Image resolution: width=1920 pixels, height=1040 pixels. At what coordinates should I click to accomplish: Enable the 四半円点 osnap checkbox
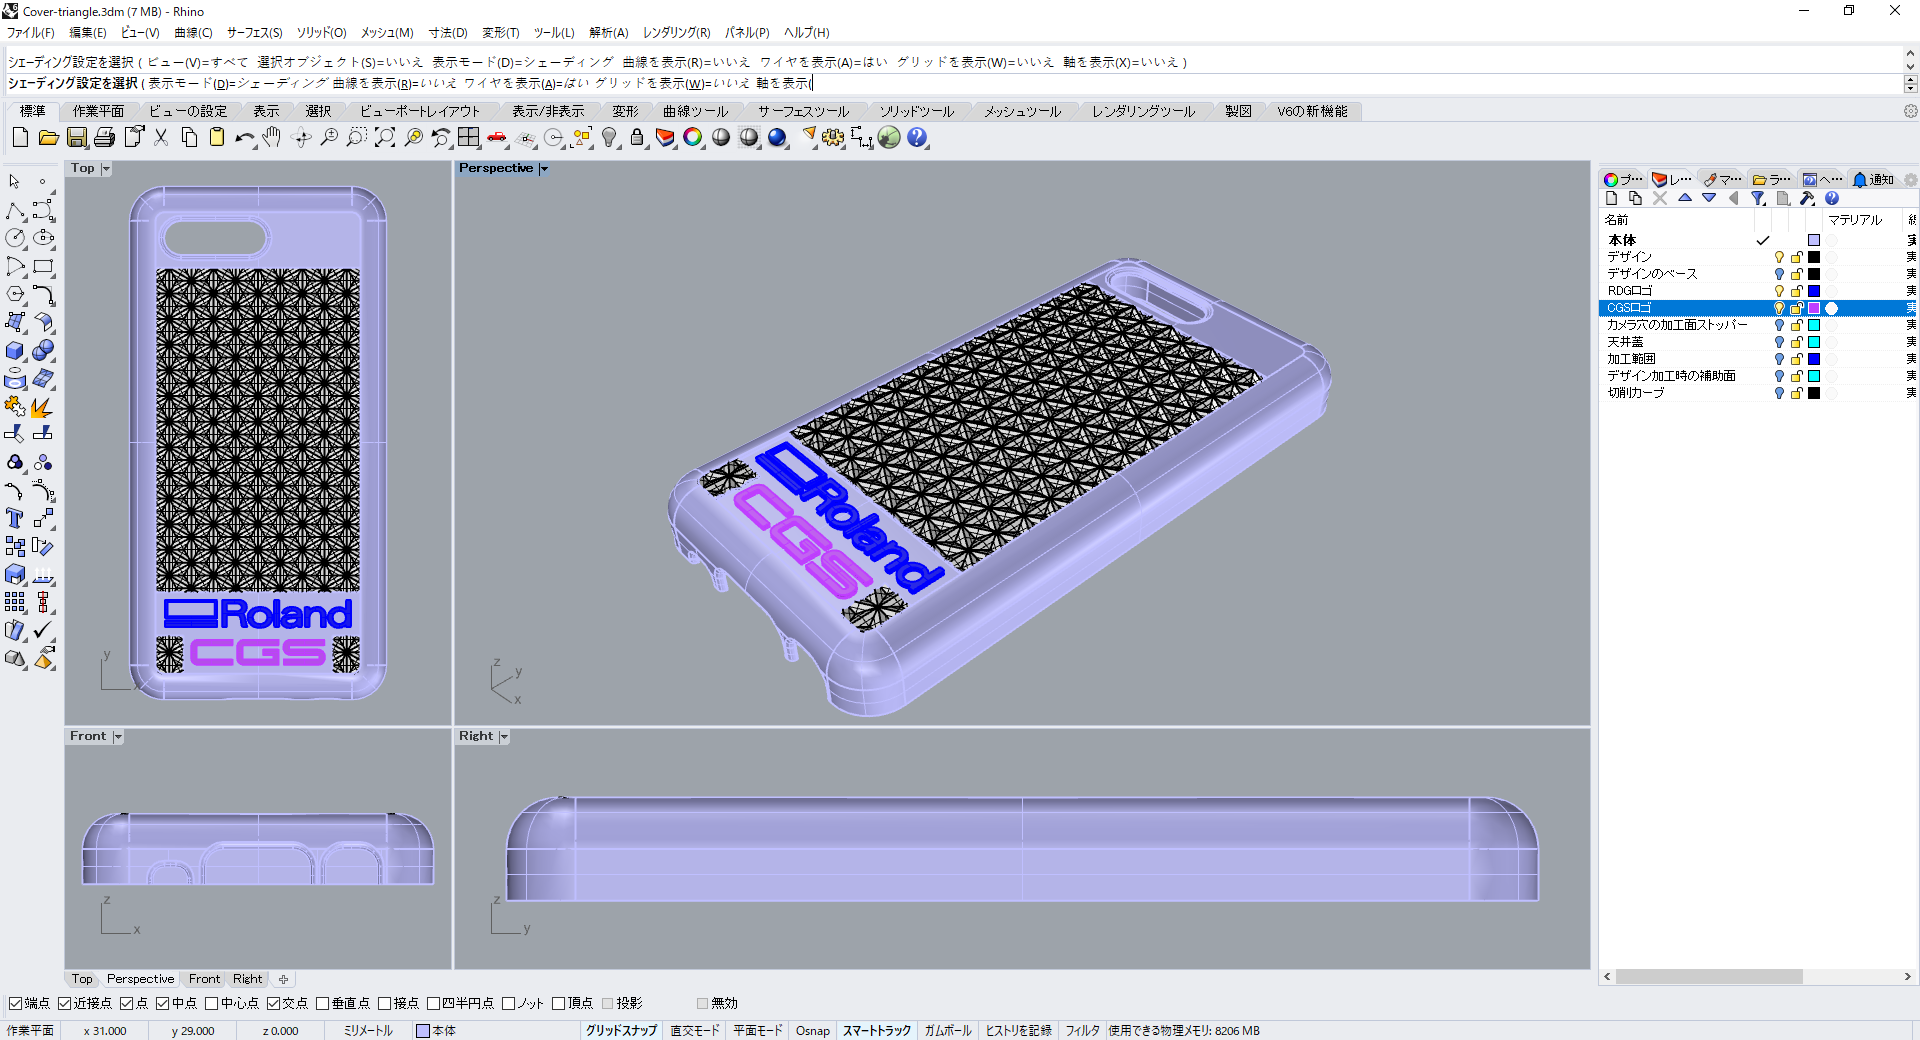tap(434, 1003)
